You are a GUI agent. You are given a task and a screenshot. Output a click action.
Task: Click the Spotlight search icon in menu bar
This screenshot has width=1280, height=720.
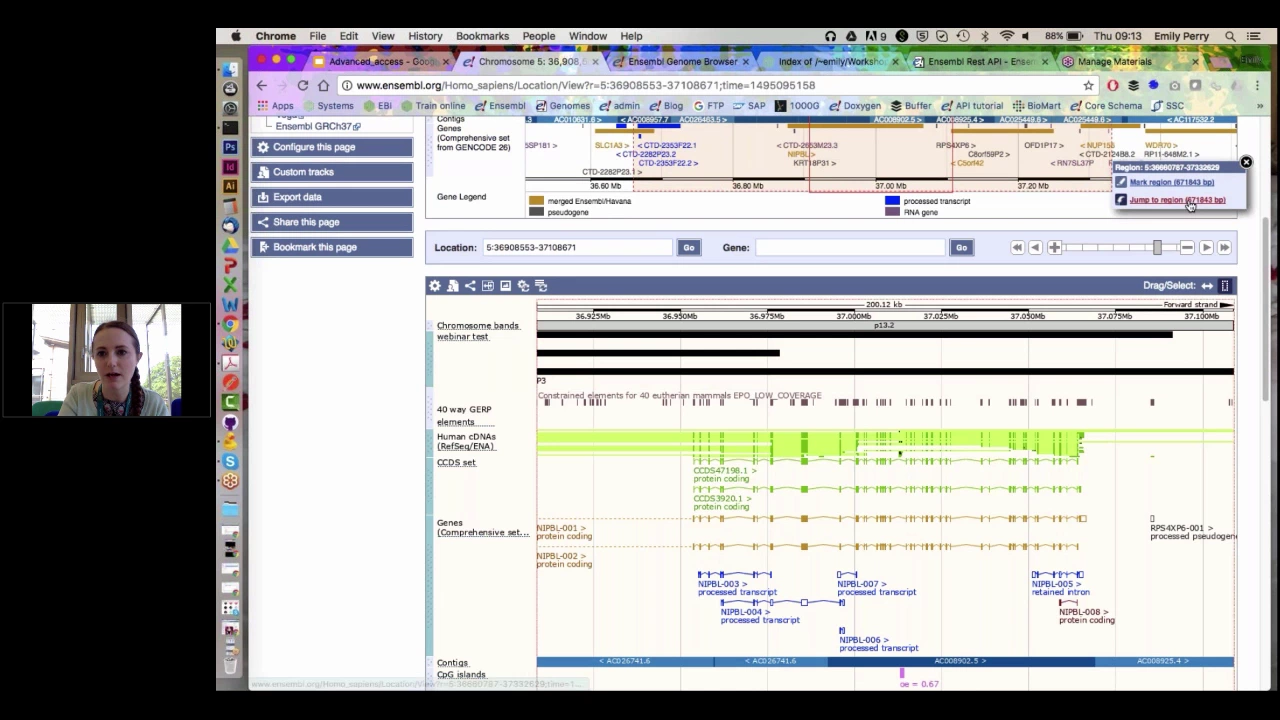tap(1230, 36)
